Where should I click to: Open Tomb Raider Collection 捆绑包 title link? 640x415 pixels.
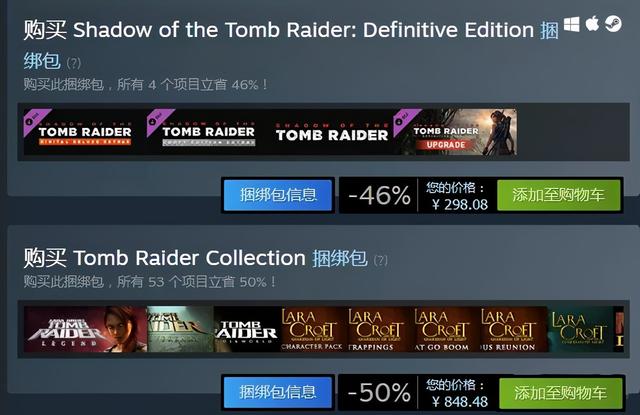pyautogui.click(x=340, y=258)
